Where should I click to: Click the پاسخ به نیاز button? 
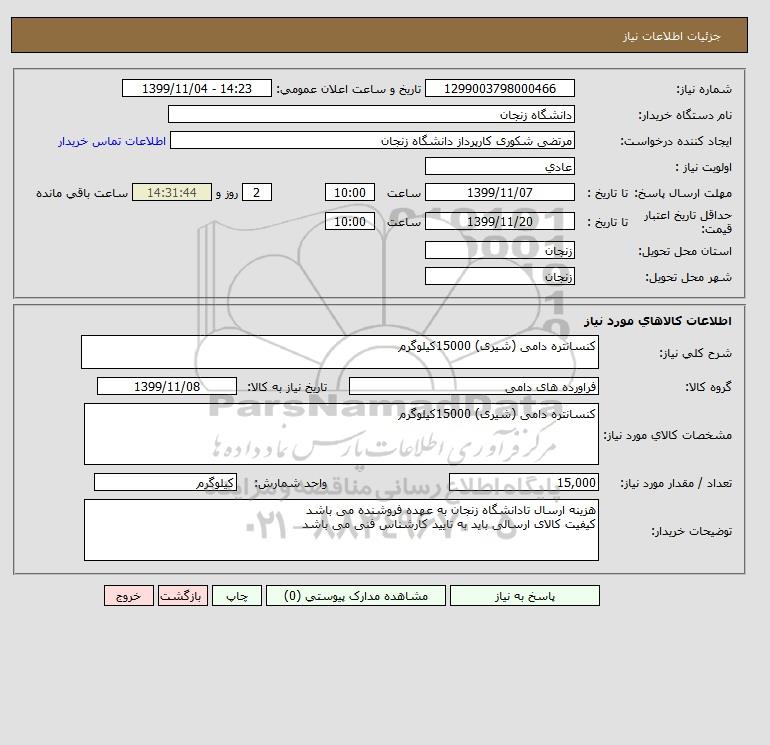(524, 596)
